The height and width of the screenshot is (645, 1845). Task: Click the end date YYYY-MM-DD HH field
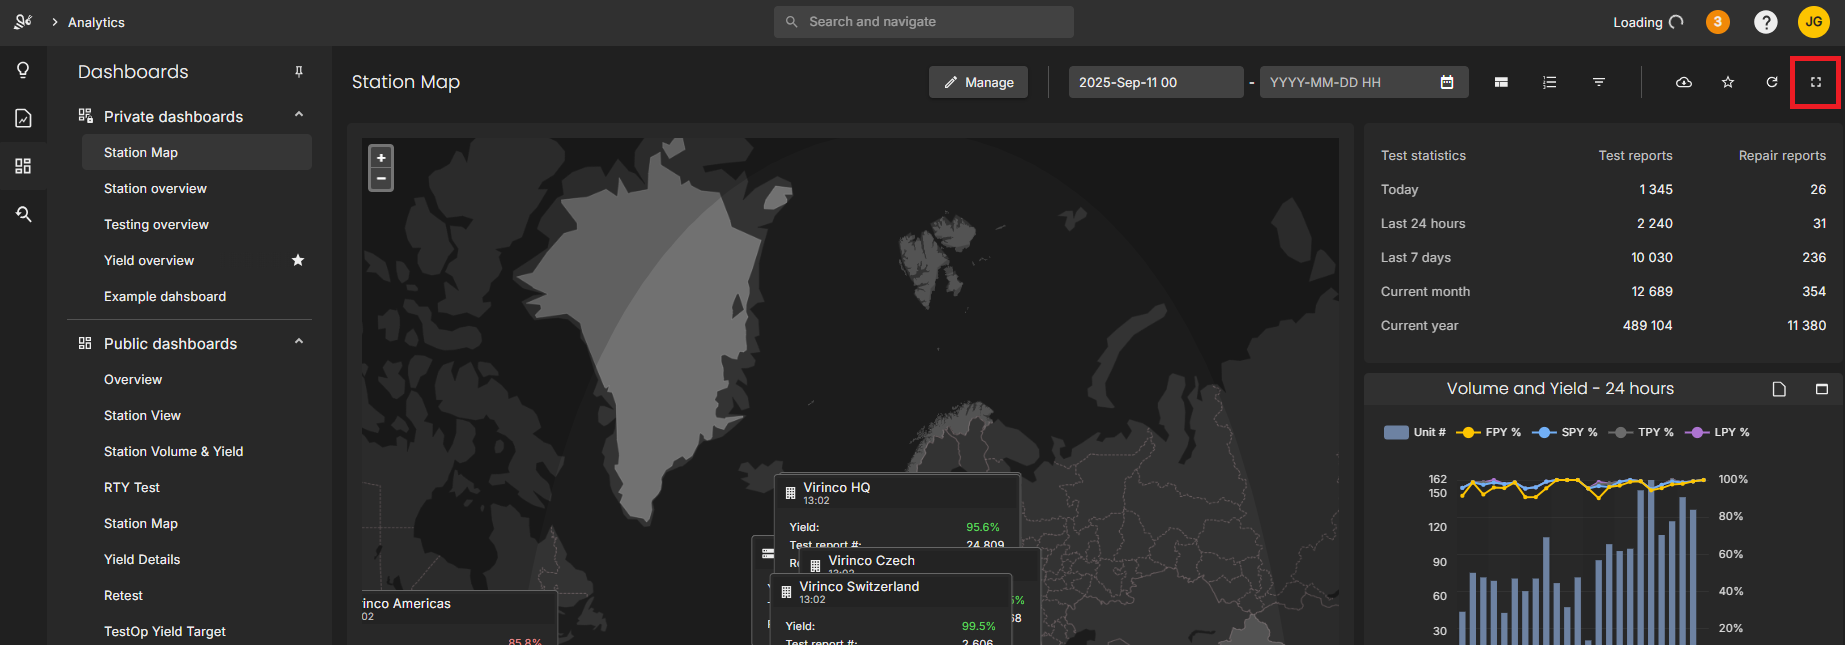(1364, 82)
